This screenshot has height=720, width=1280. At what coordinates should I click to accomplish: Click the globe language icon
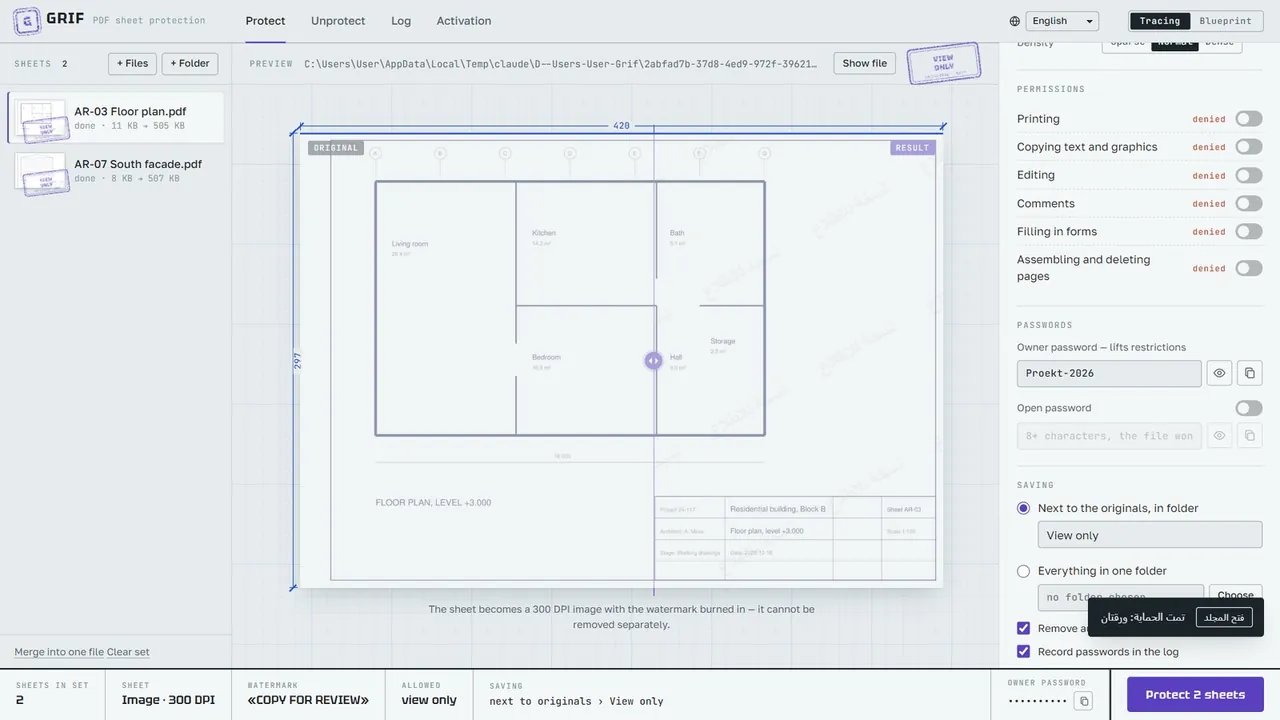1015,21
